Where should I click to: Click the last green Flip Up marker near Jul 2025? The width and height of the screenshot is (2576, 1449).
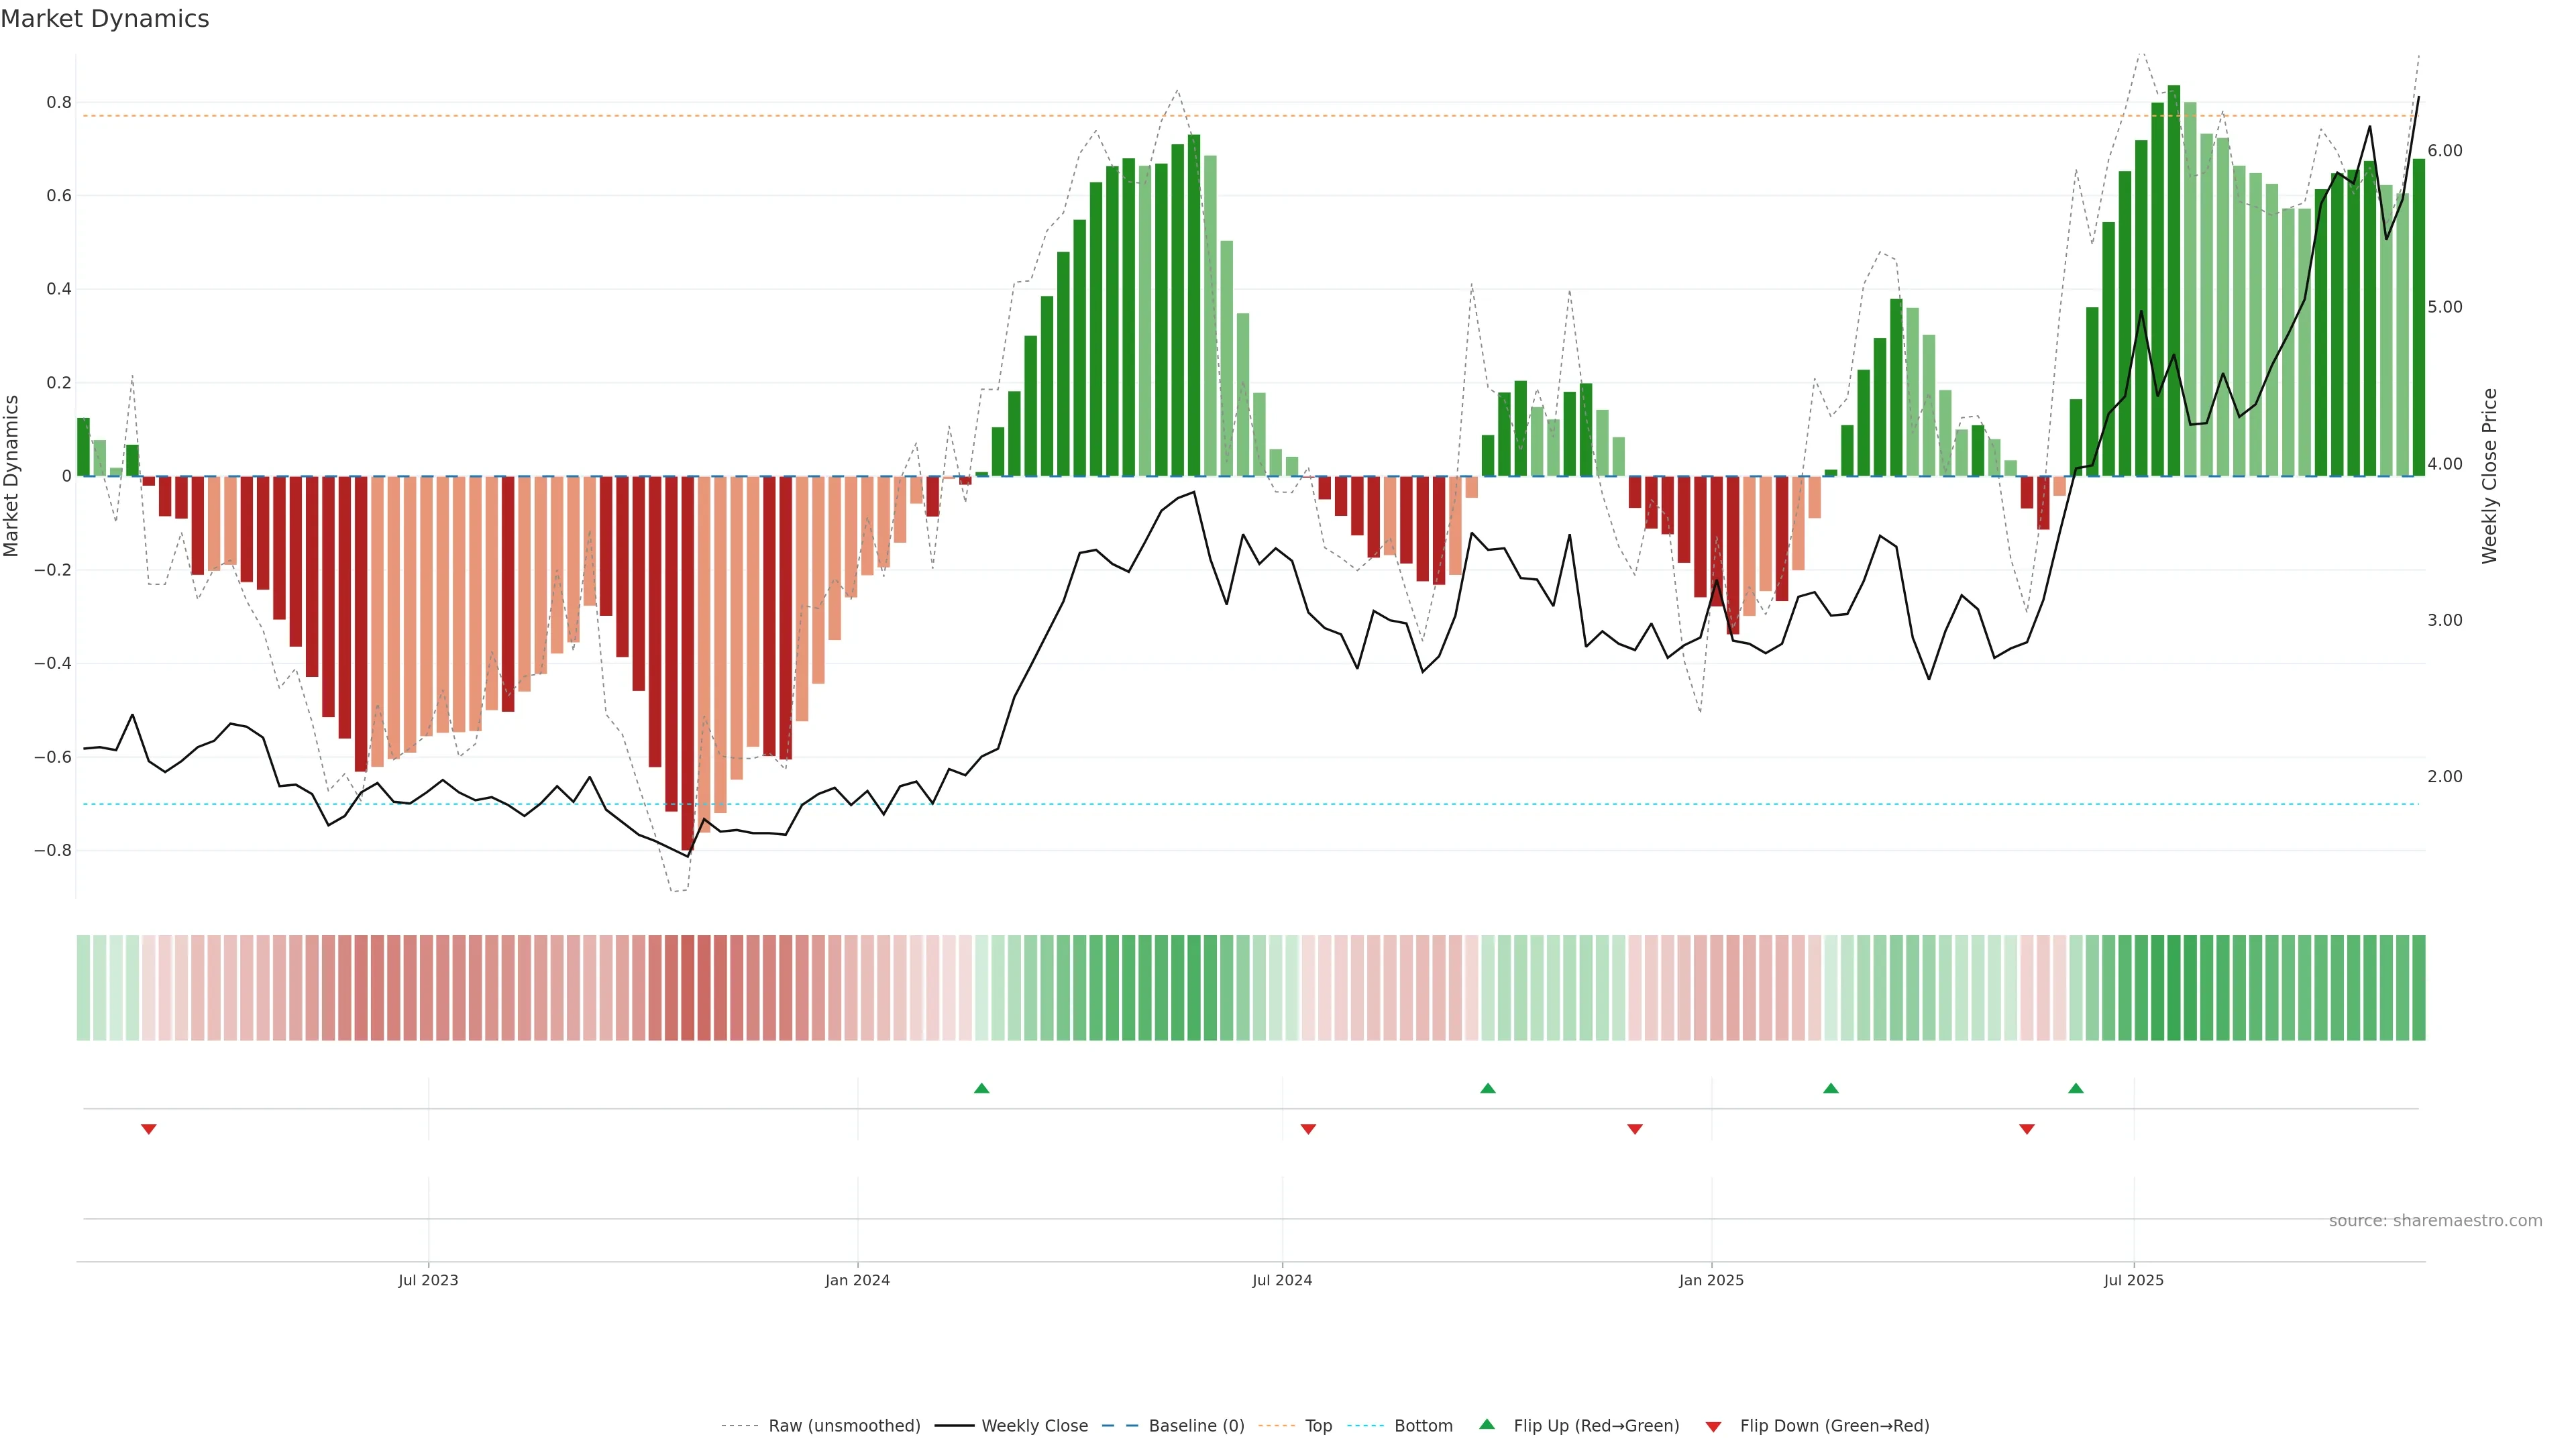pyautogui.click(x=2076, y=1088)
